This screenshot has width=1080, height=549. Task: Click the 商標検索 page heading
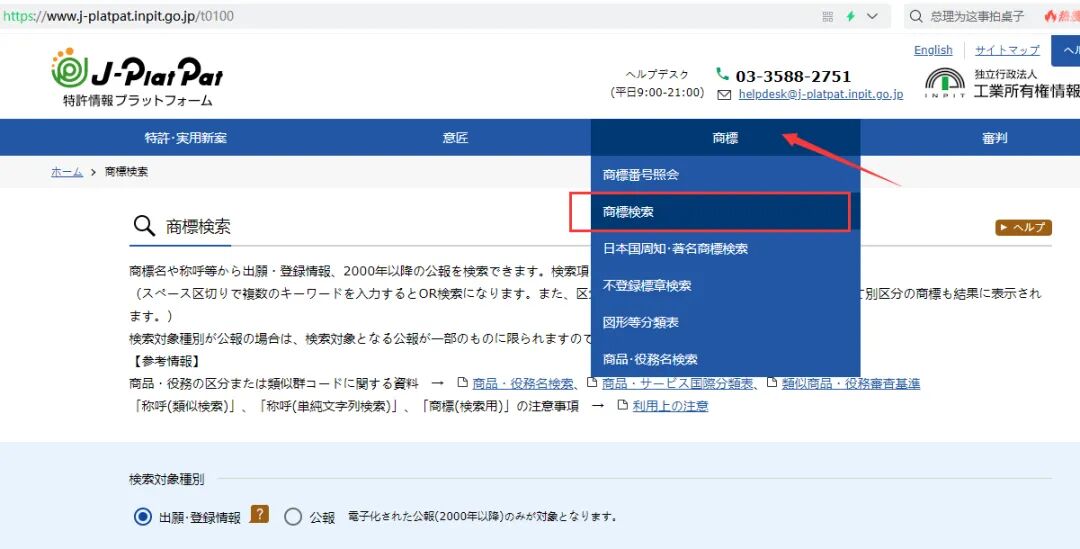198,226
